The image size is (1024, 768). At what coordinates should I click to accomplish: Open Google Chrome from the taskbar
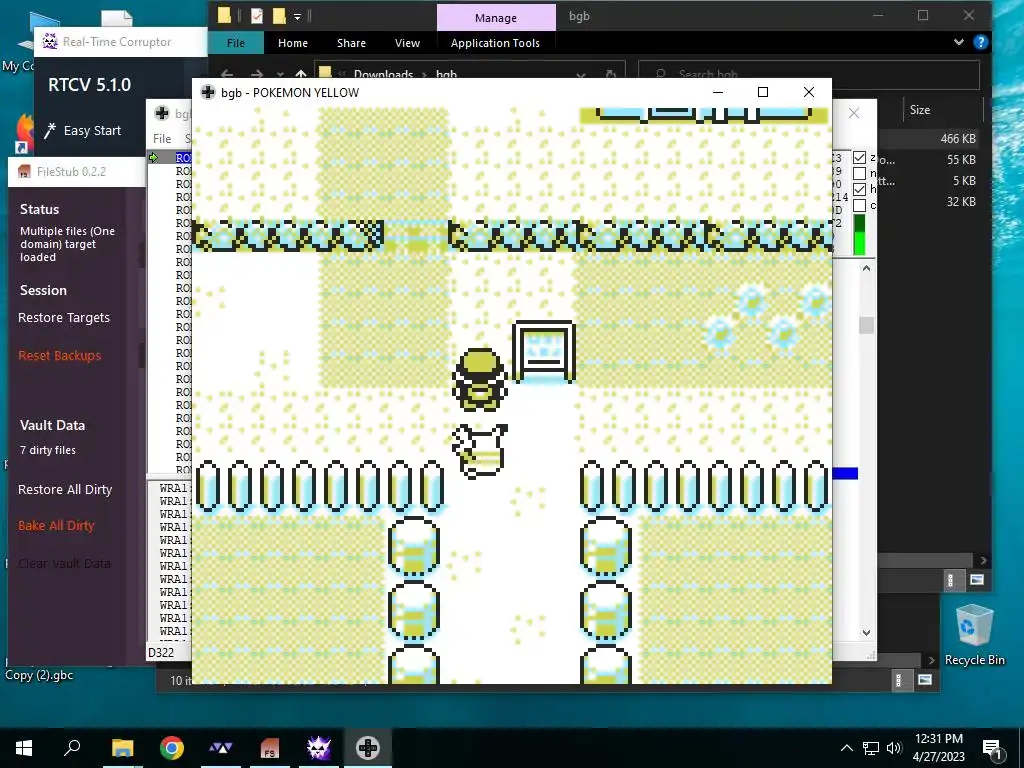coord(172,748)
